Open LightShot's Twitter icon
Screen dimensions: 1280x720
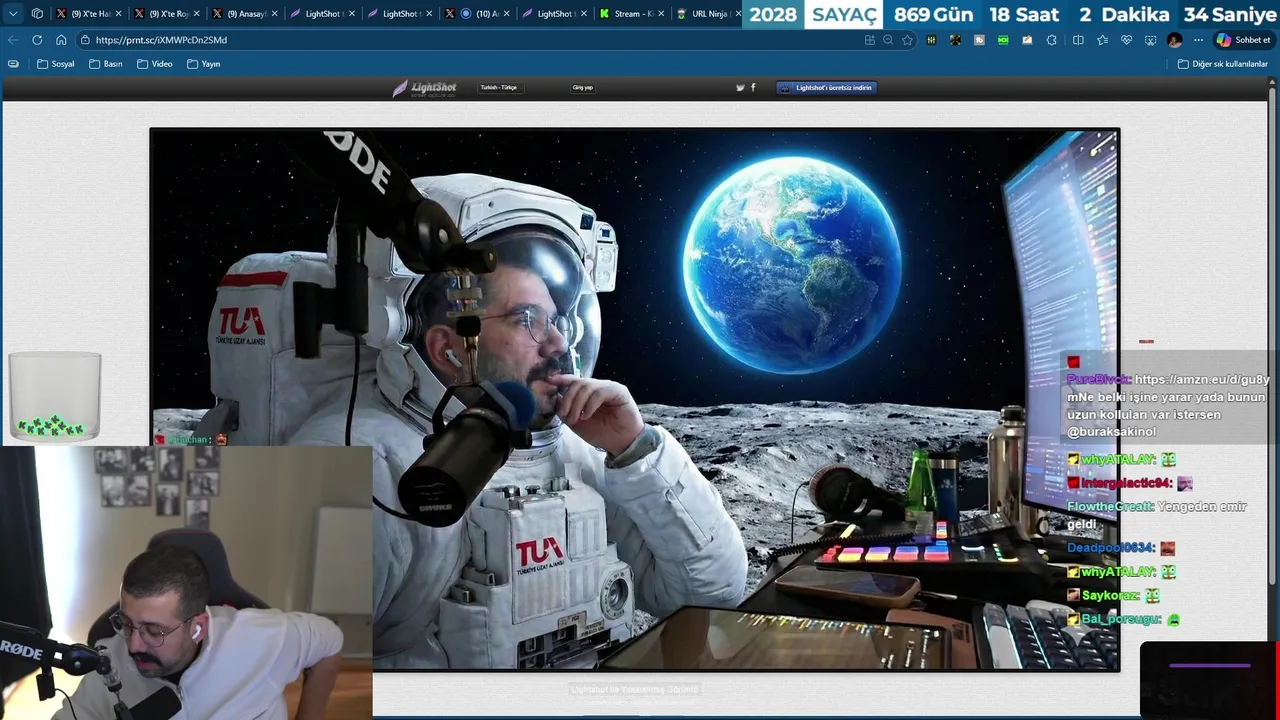[740, 88]
